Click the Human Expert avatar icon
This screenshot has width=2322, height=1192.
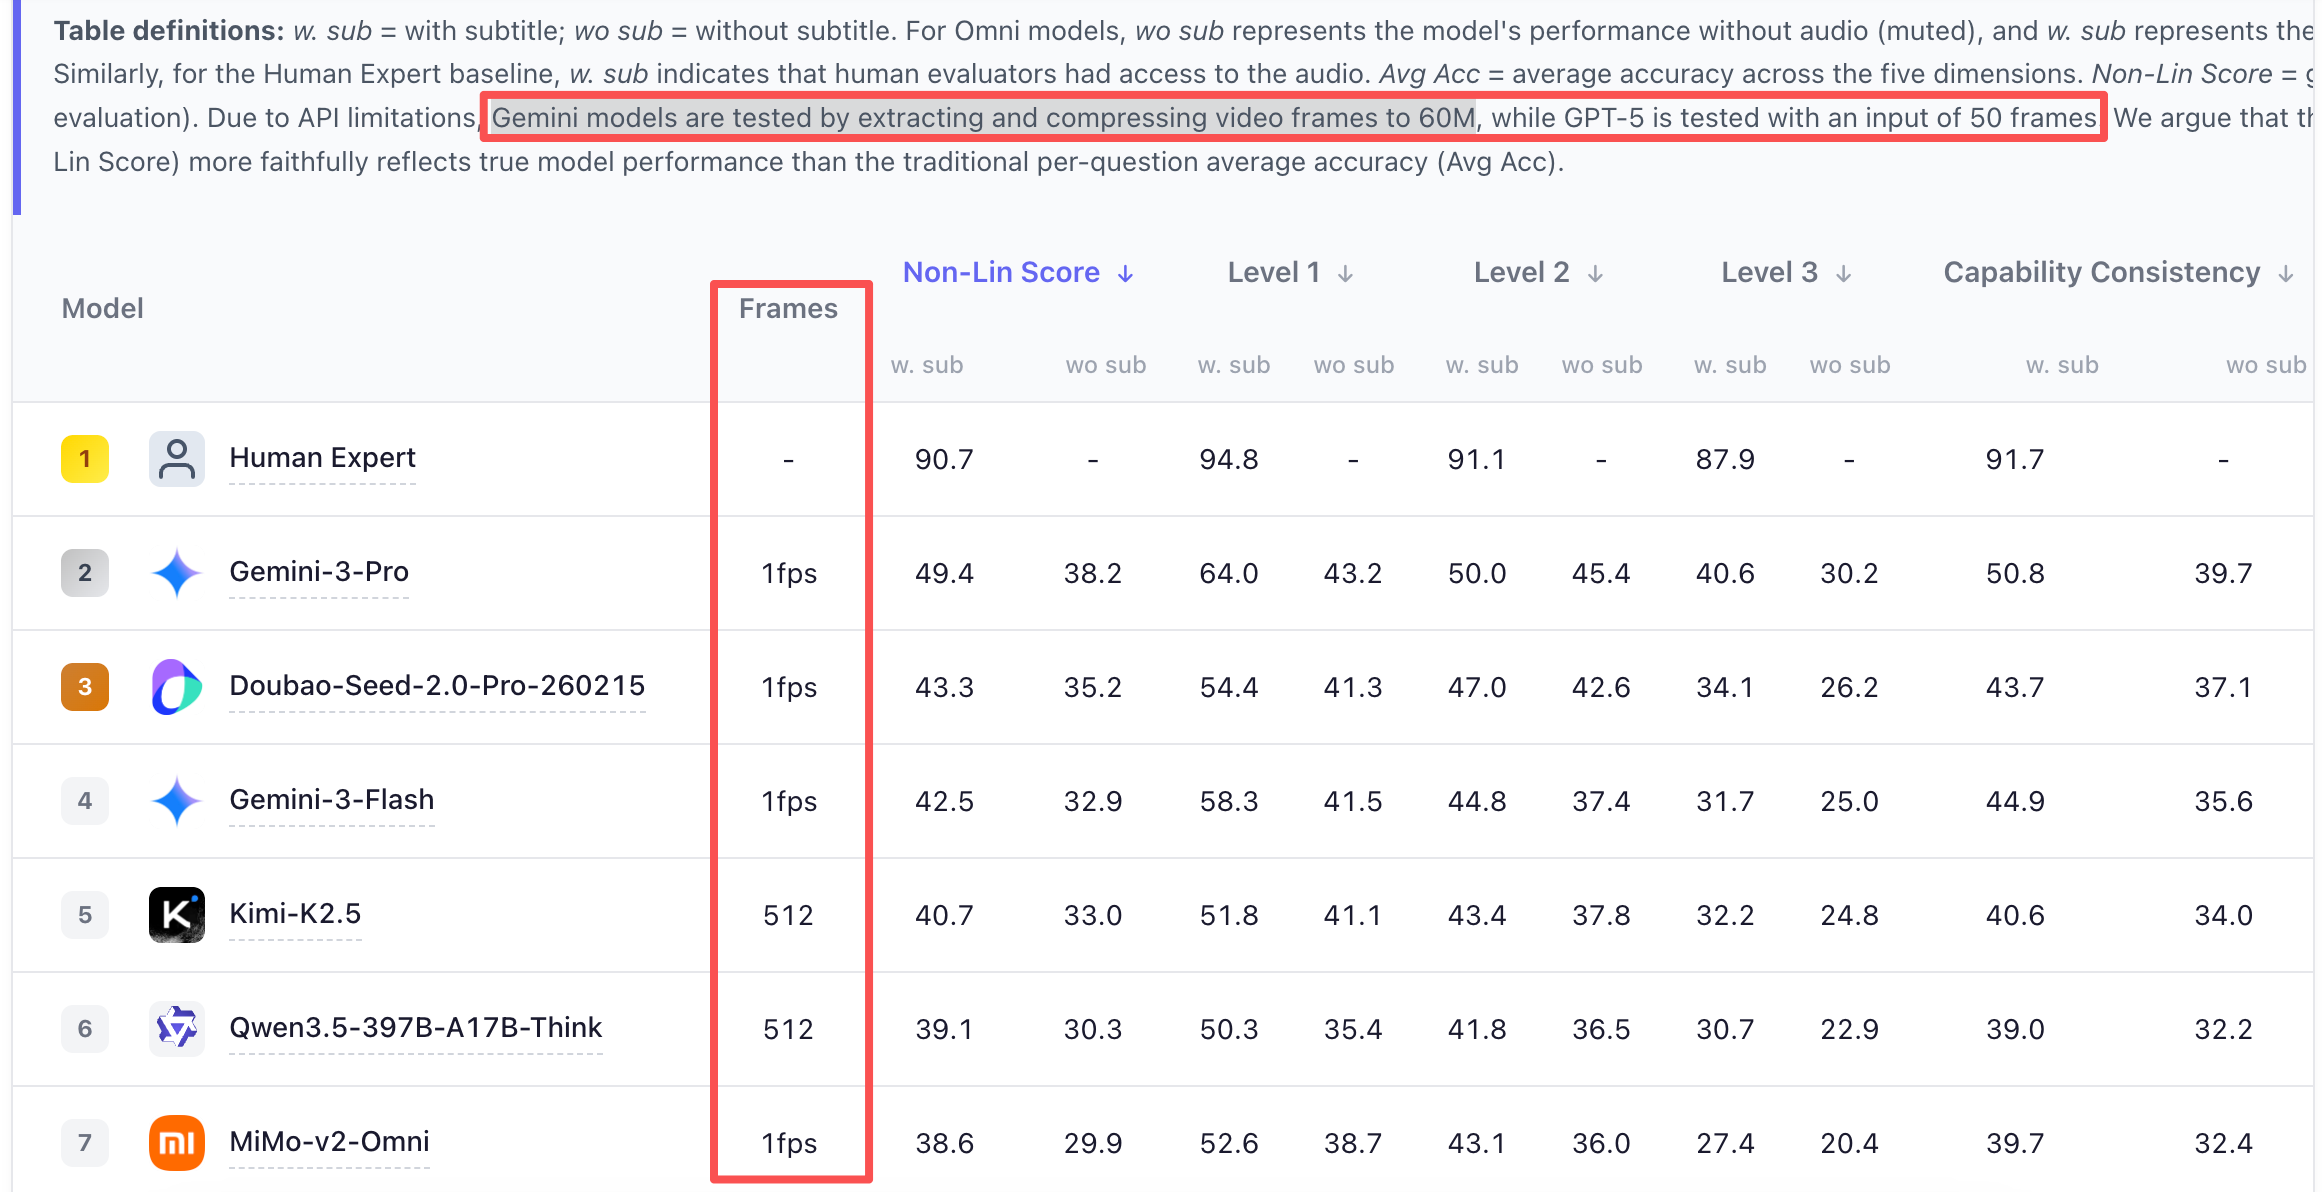(x=177, y=459)
